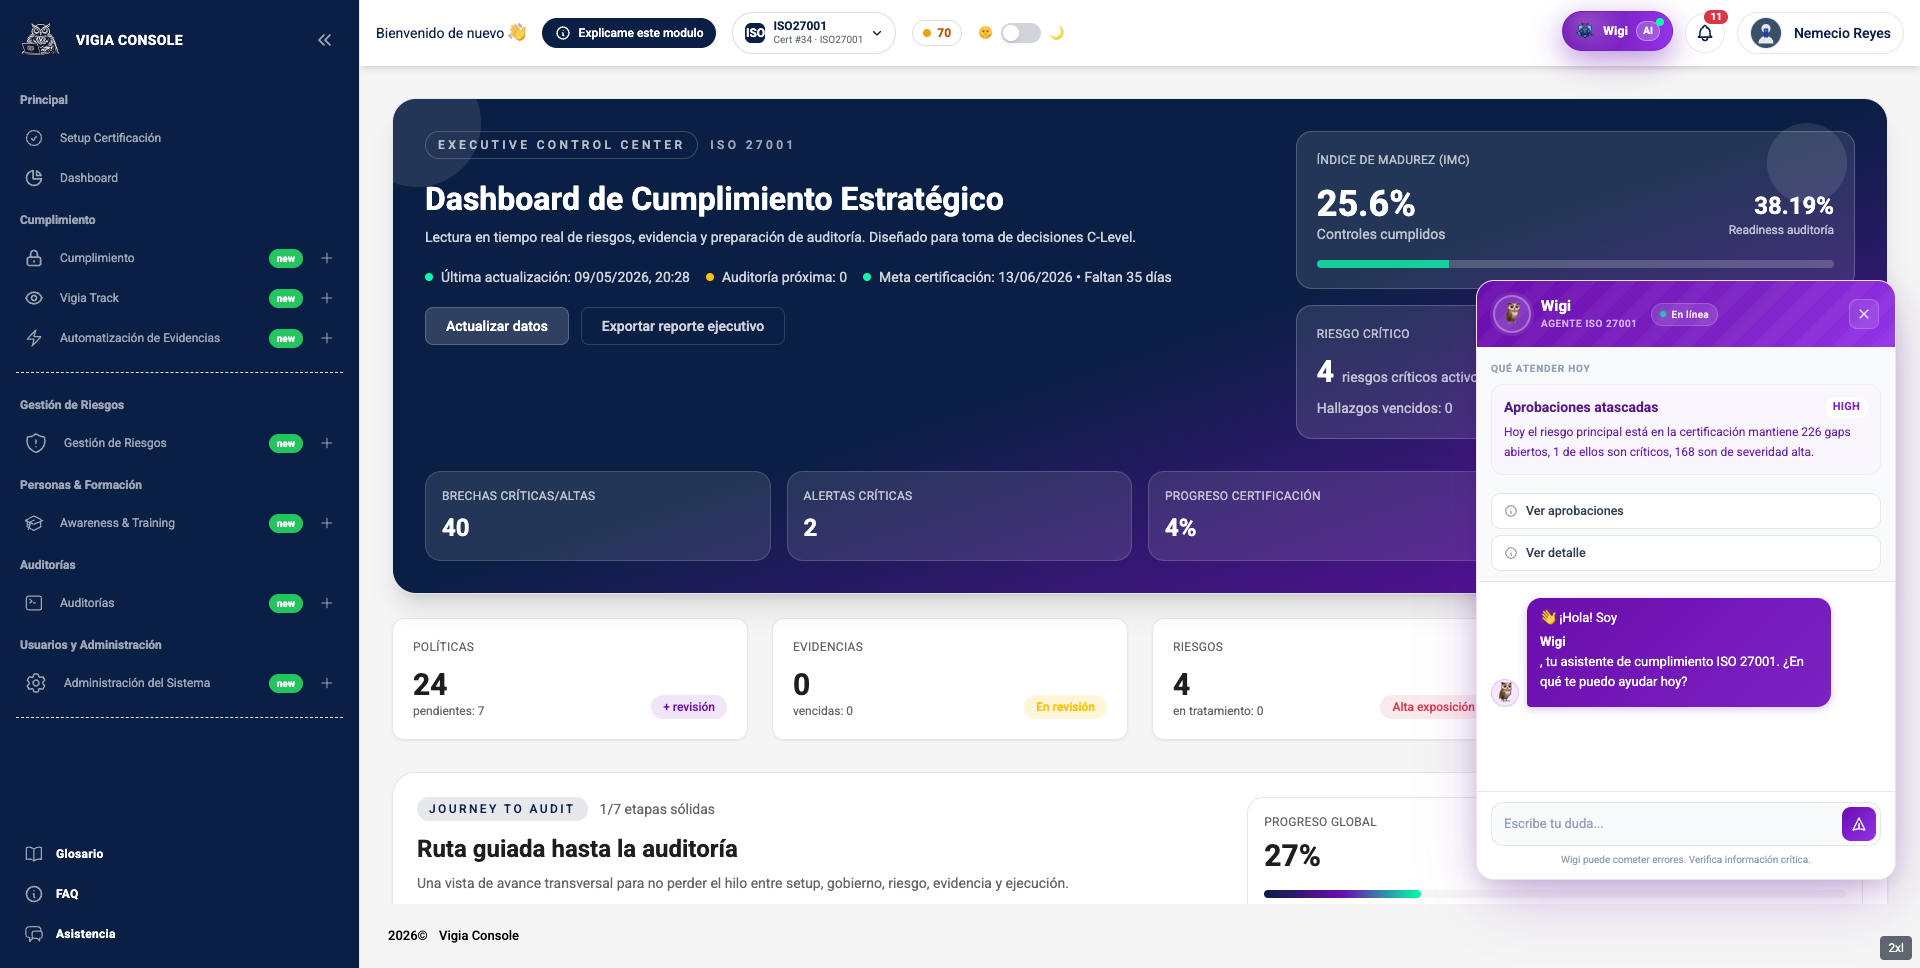Collapse the sidebar with the double-chevron icon
Viewport: 1920px width, 968px height.
[324, 40]
